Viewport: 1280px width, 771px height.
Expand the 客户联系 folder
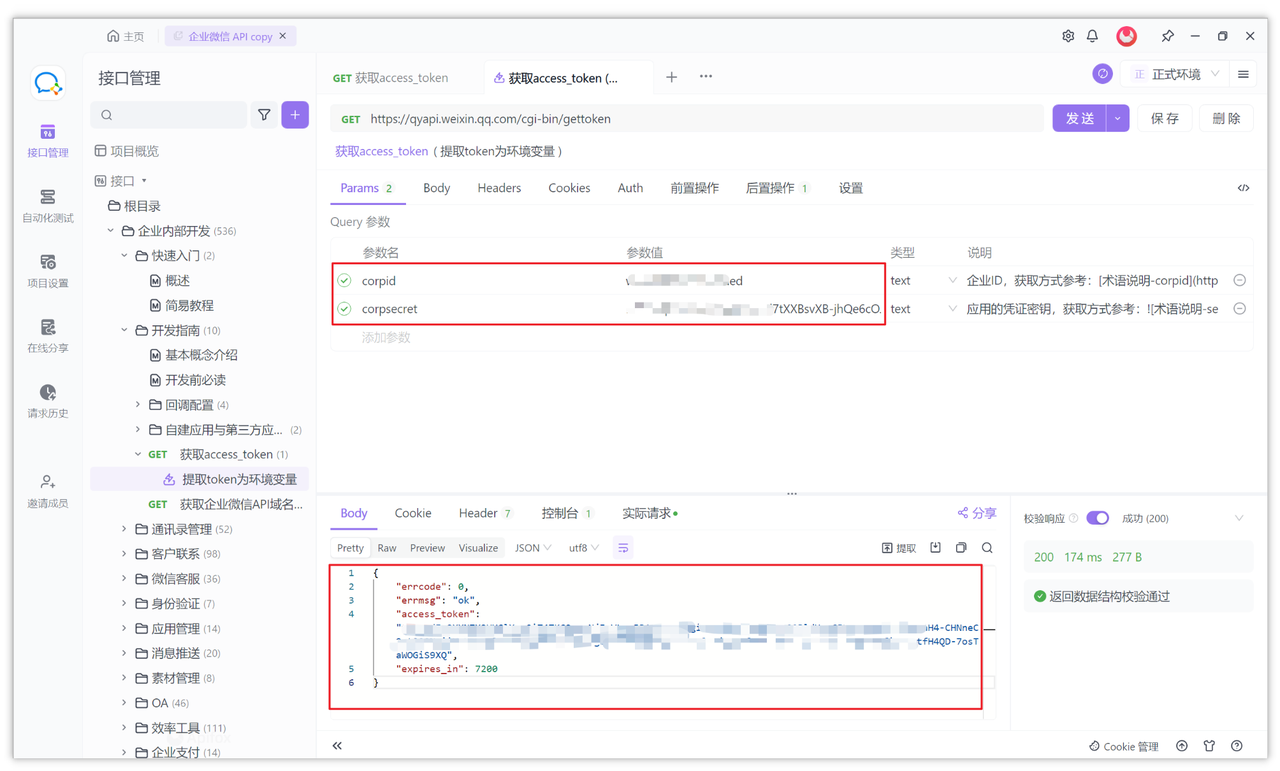(x=124, y=554)
